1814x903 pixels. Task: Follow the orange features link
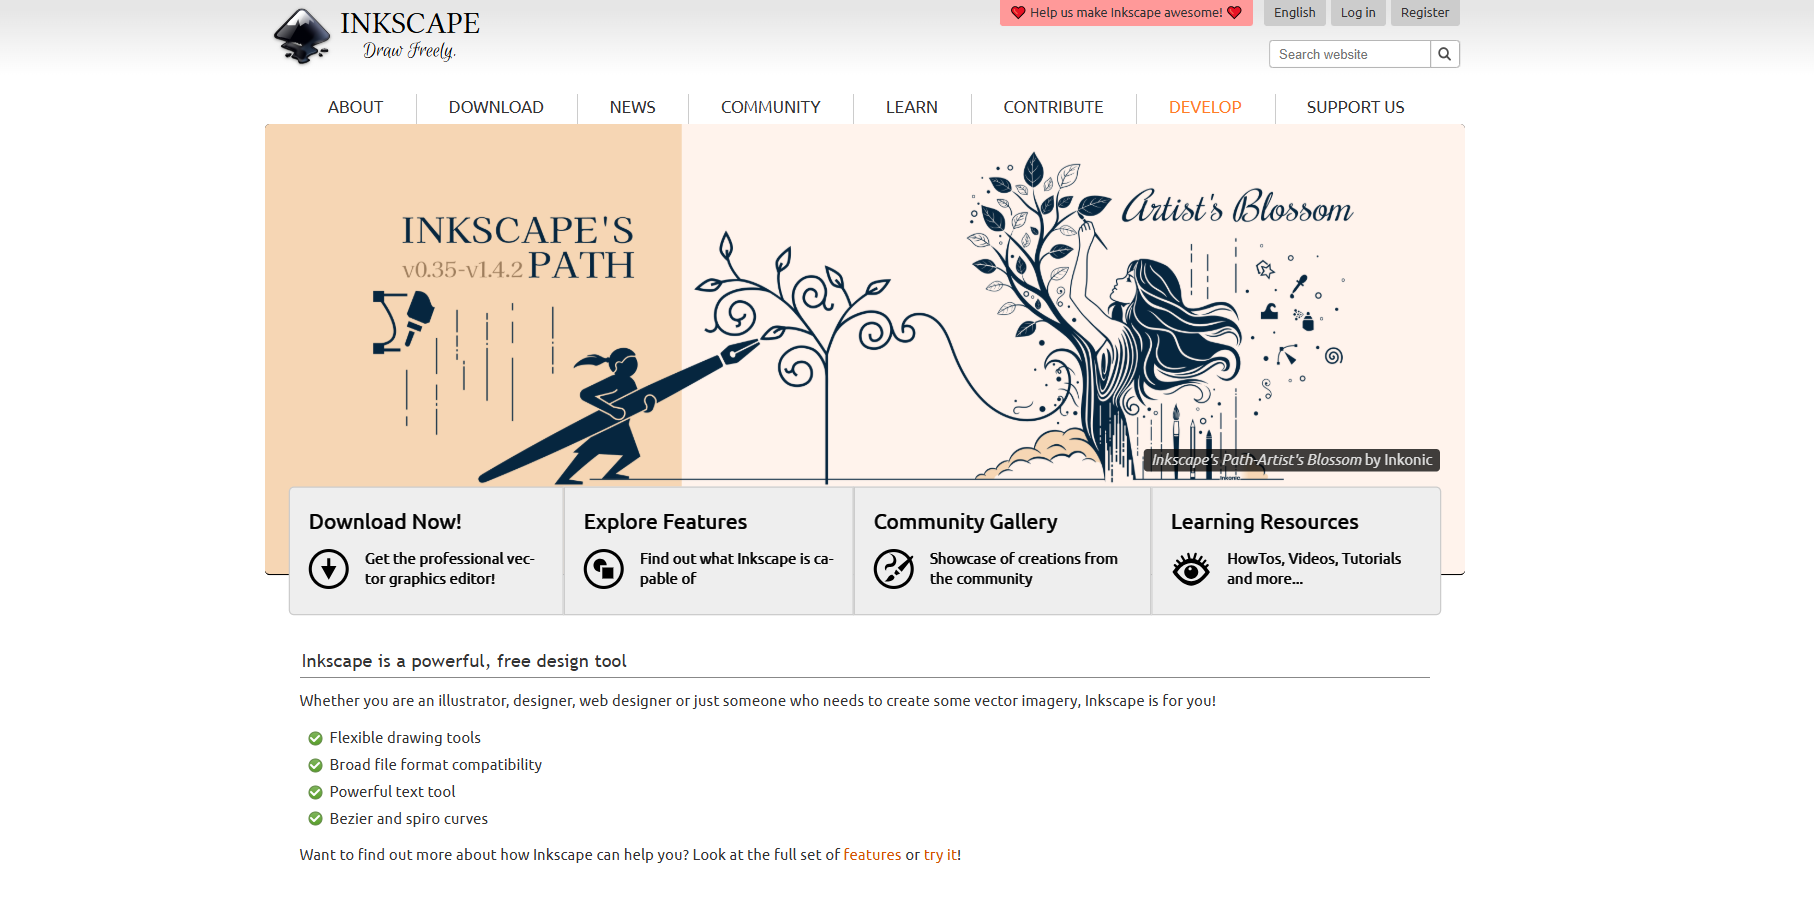(872, 855)
